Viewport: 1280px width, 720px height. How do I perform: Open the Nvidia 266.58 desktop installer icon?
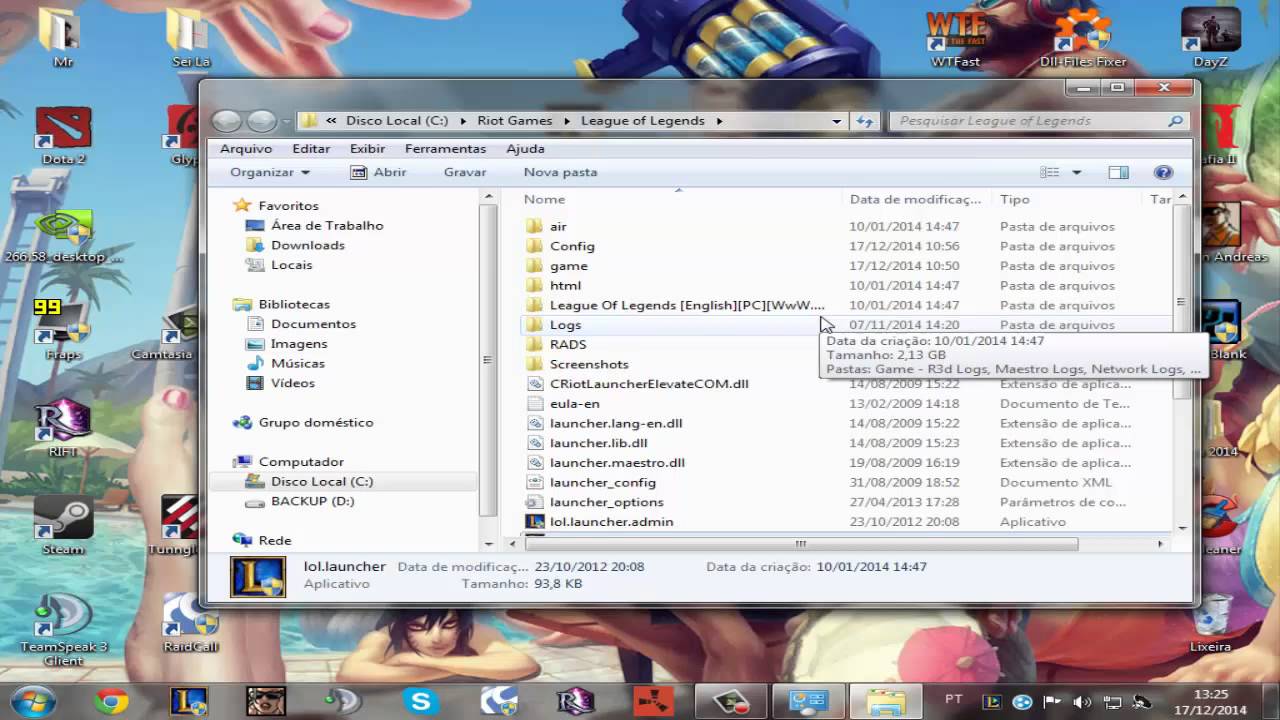(63, 235)
